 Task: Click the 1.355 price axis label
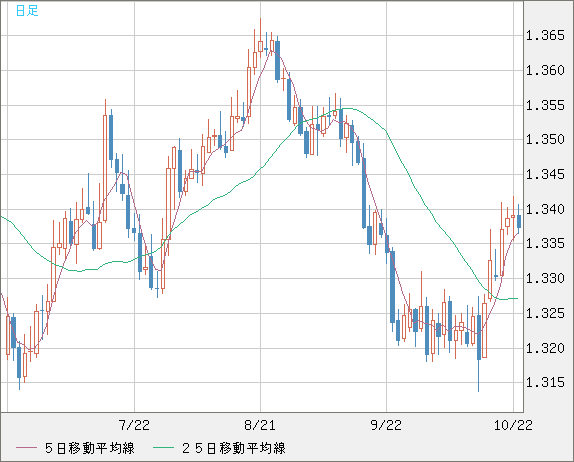pyautogui.click(x=545, y=105)
